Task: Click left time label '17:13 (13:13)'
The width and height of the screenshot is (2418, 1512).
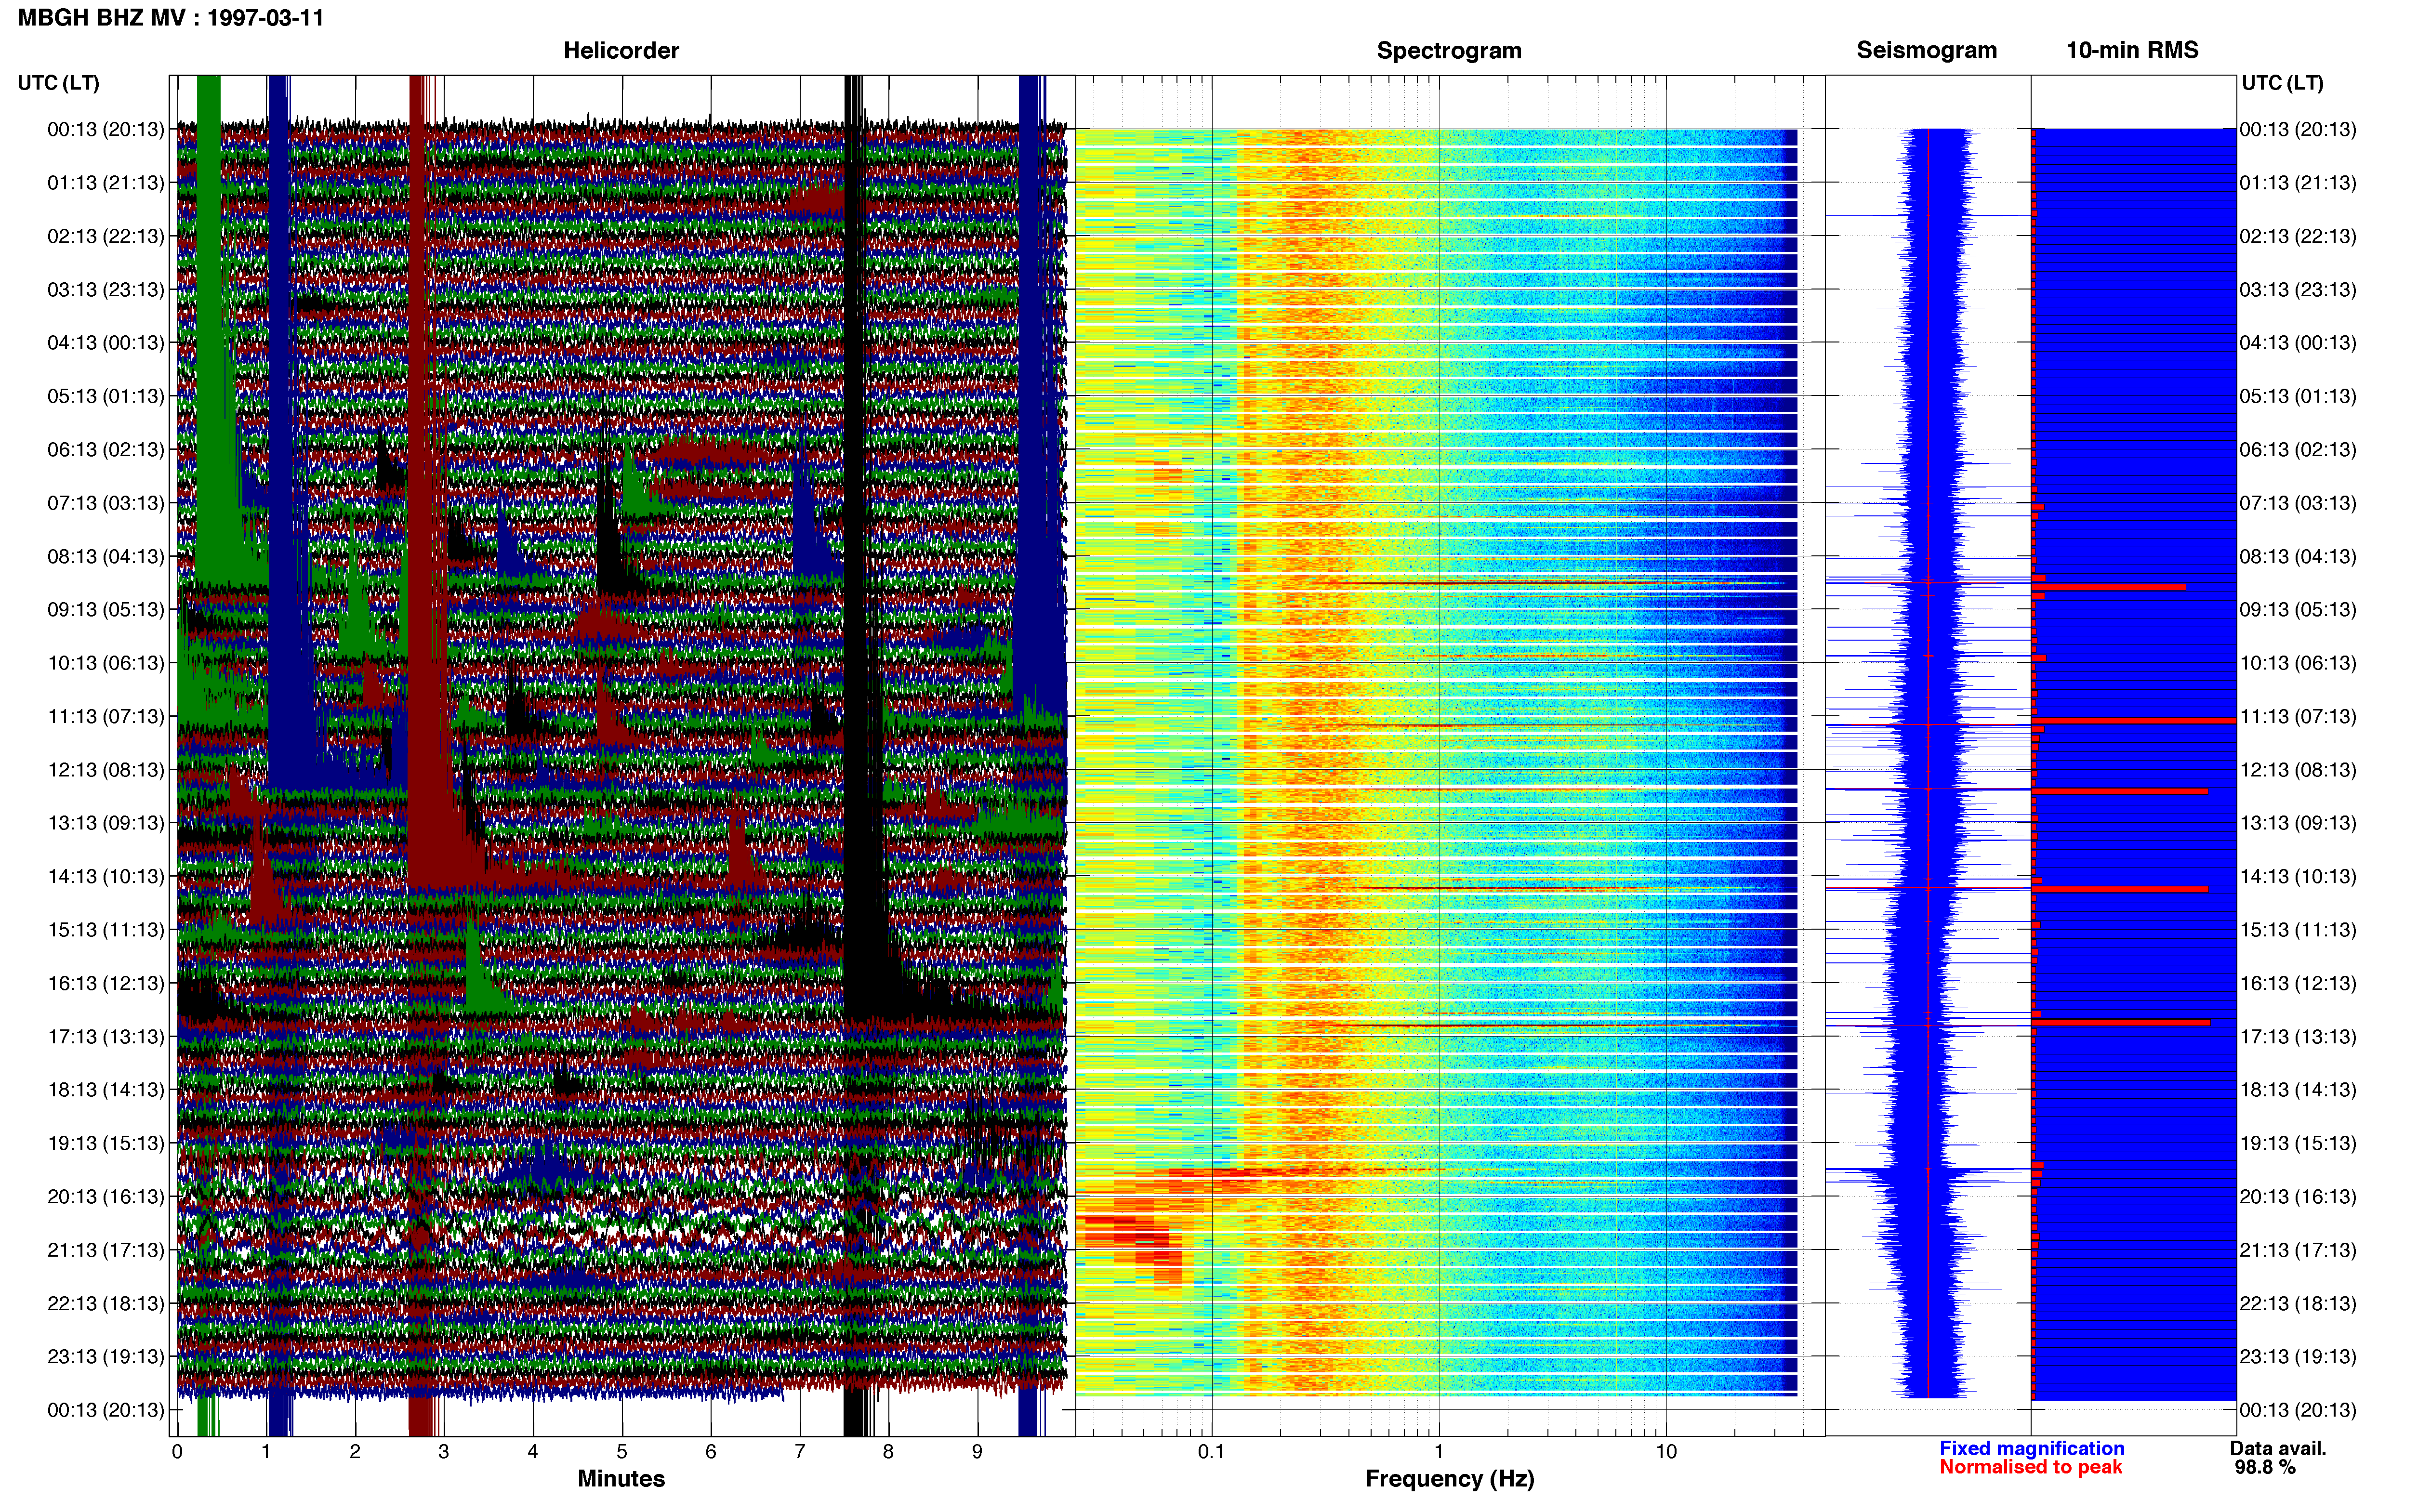Action: click(x=106, y=1036)
